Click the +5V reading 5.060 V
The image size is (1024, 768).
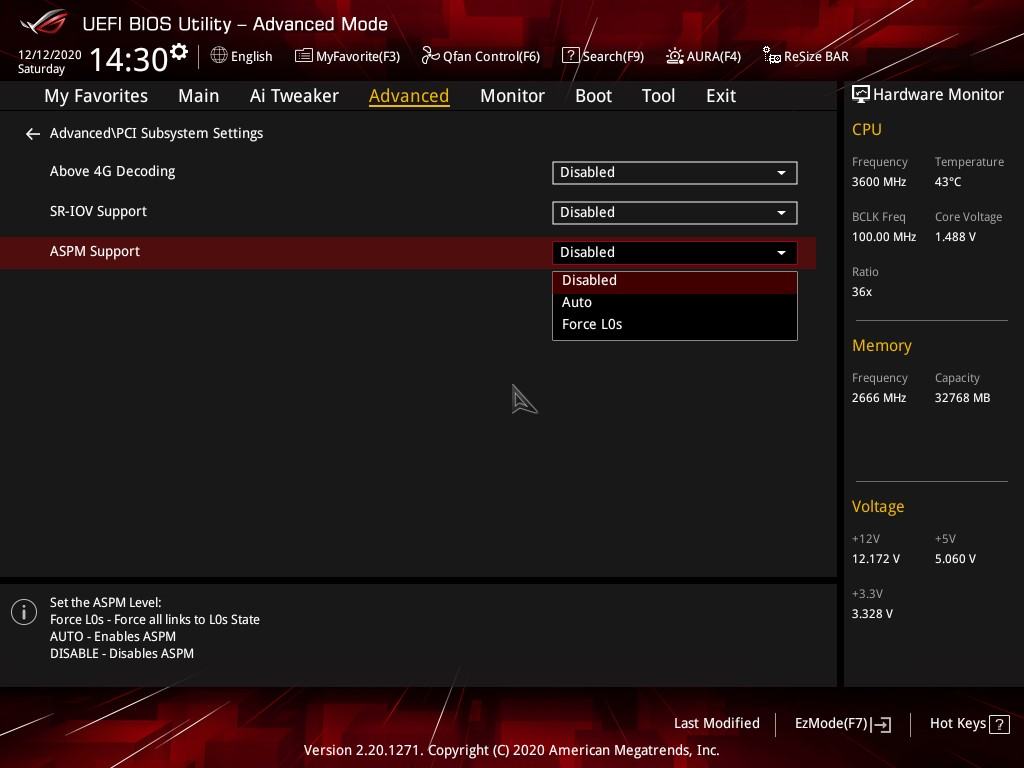click(x=955, y=559)
